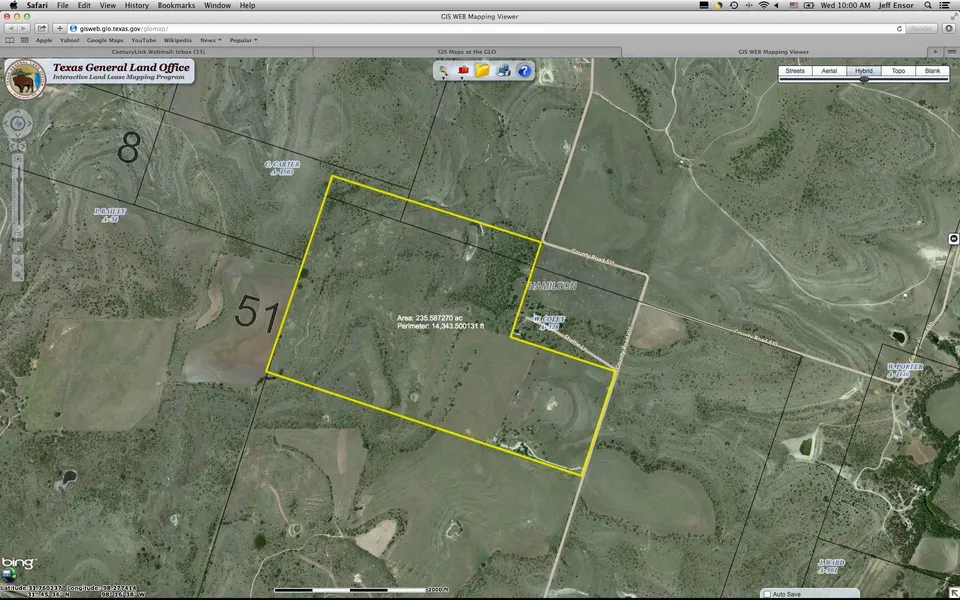Switch basemap to Aerial
This screenshot has height=600, width=960.
tap(829, 71)
